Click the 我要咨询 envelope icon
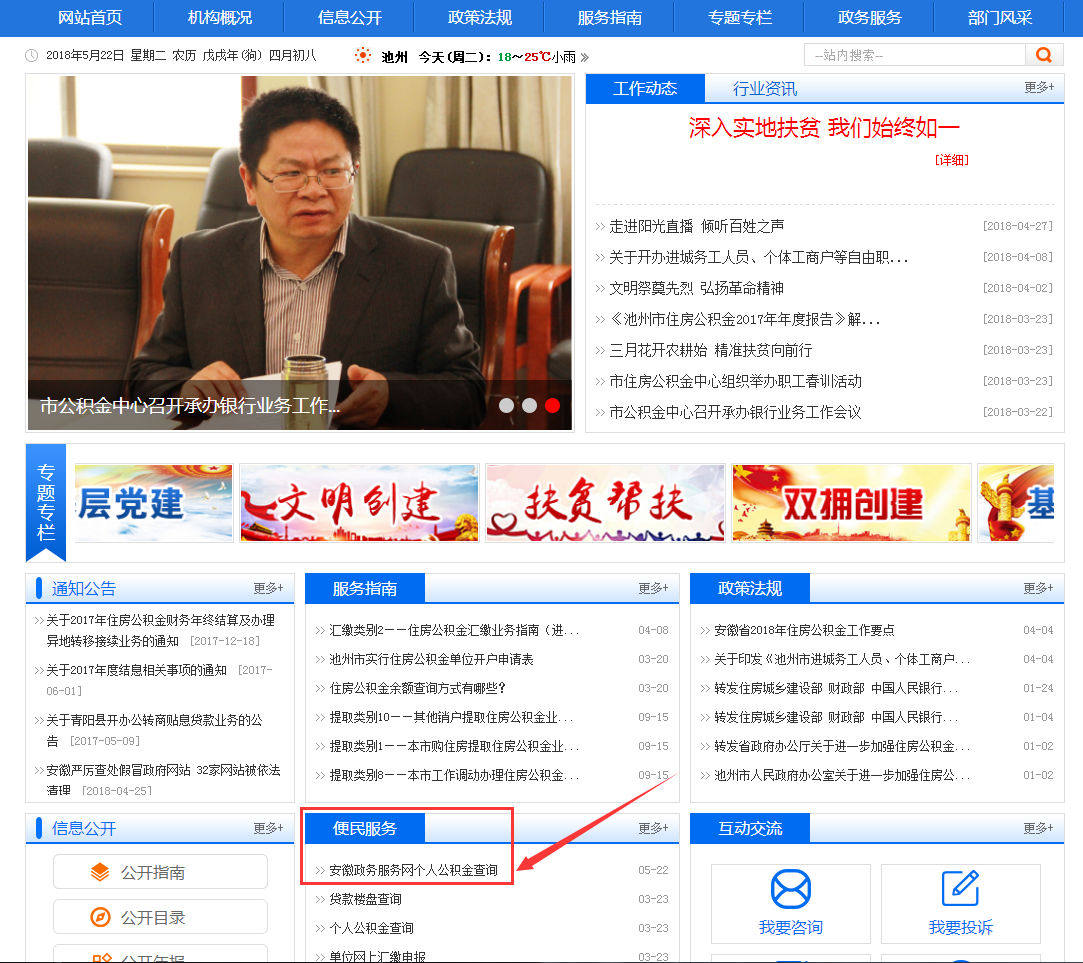Viewport: 1083px width, 963px height. click(x=790, y=888)
